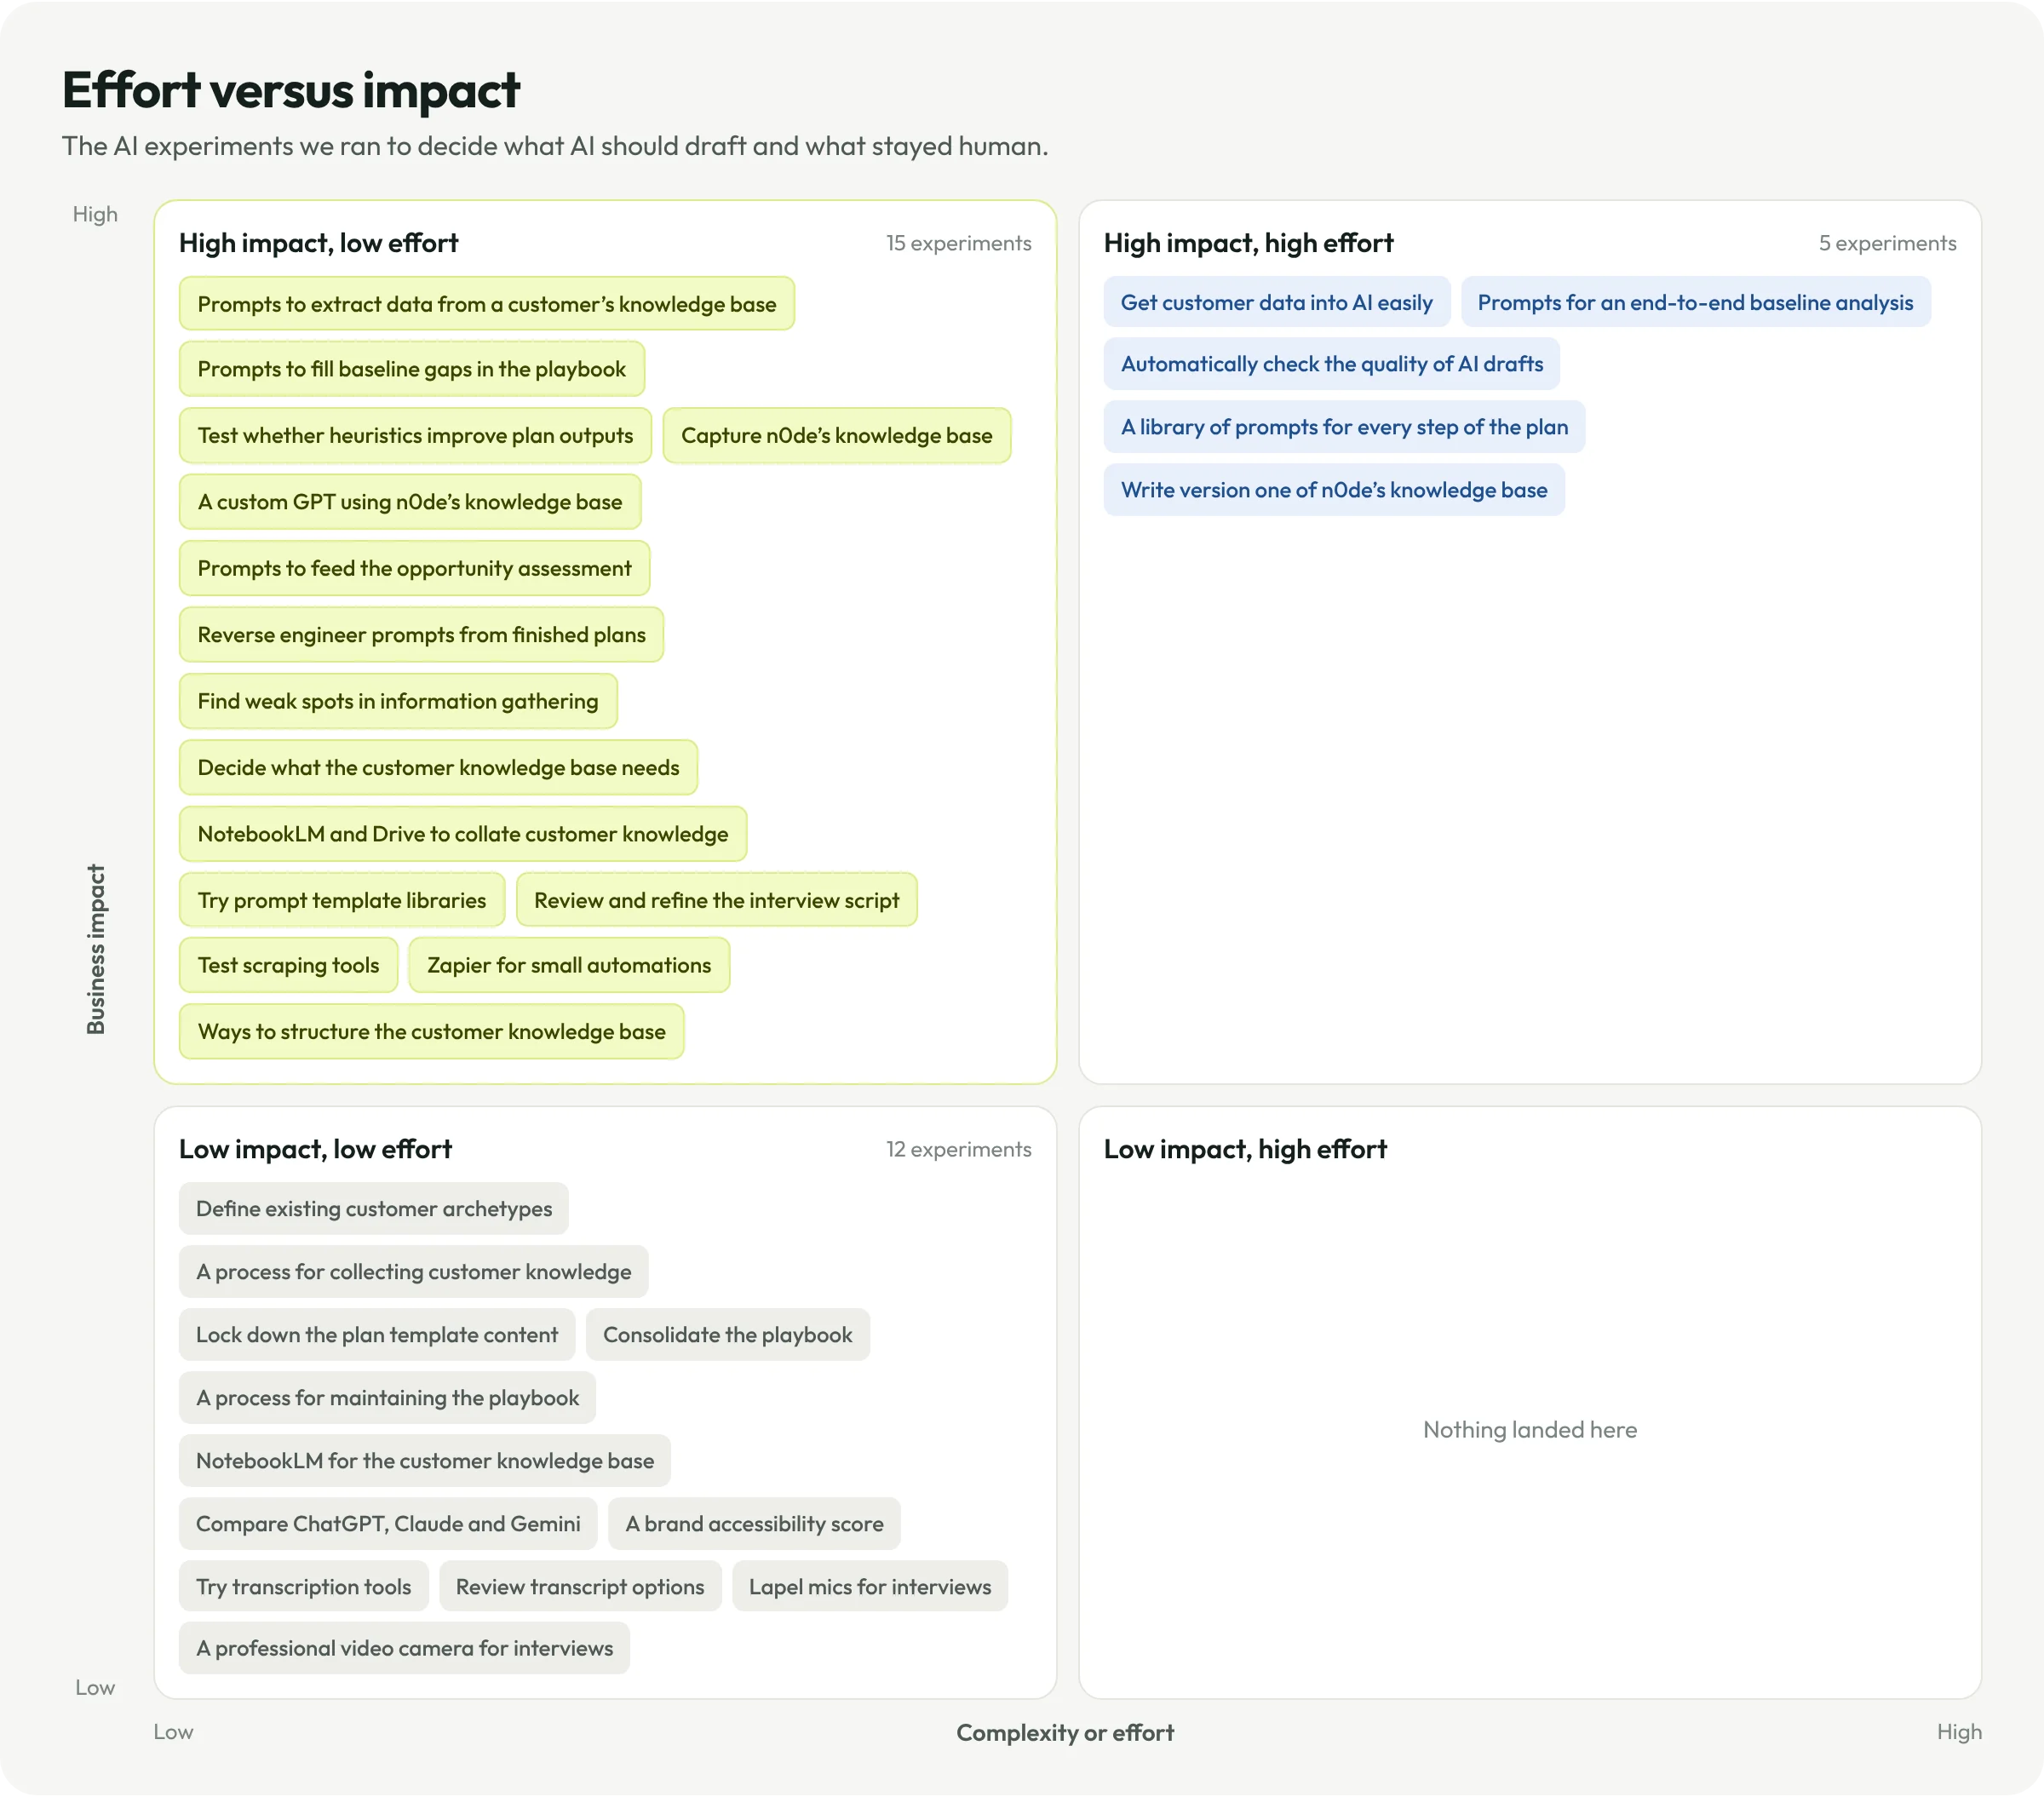Screen dimensions: 2044x1797
Task: Select 'A brand accessibility score' chip
Action: click(x=754, y=1524)
